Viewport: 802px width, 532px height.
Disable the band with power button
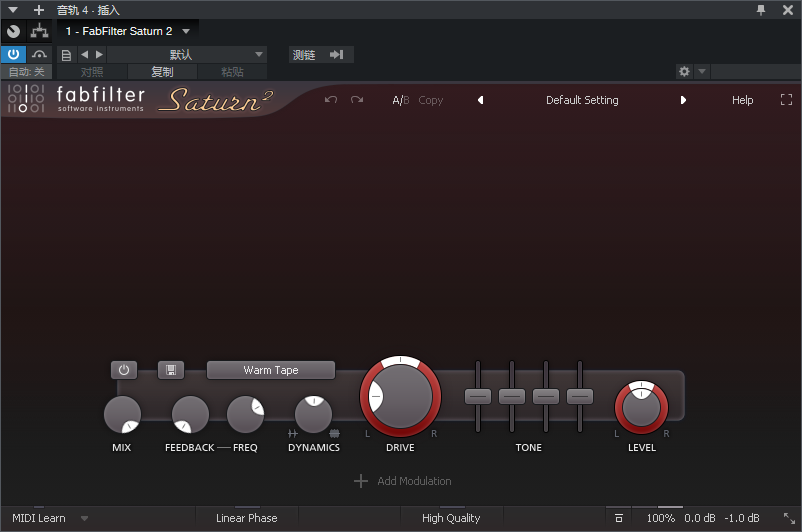click(124, 370)
